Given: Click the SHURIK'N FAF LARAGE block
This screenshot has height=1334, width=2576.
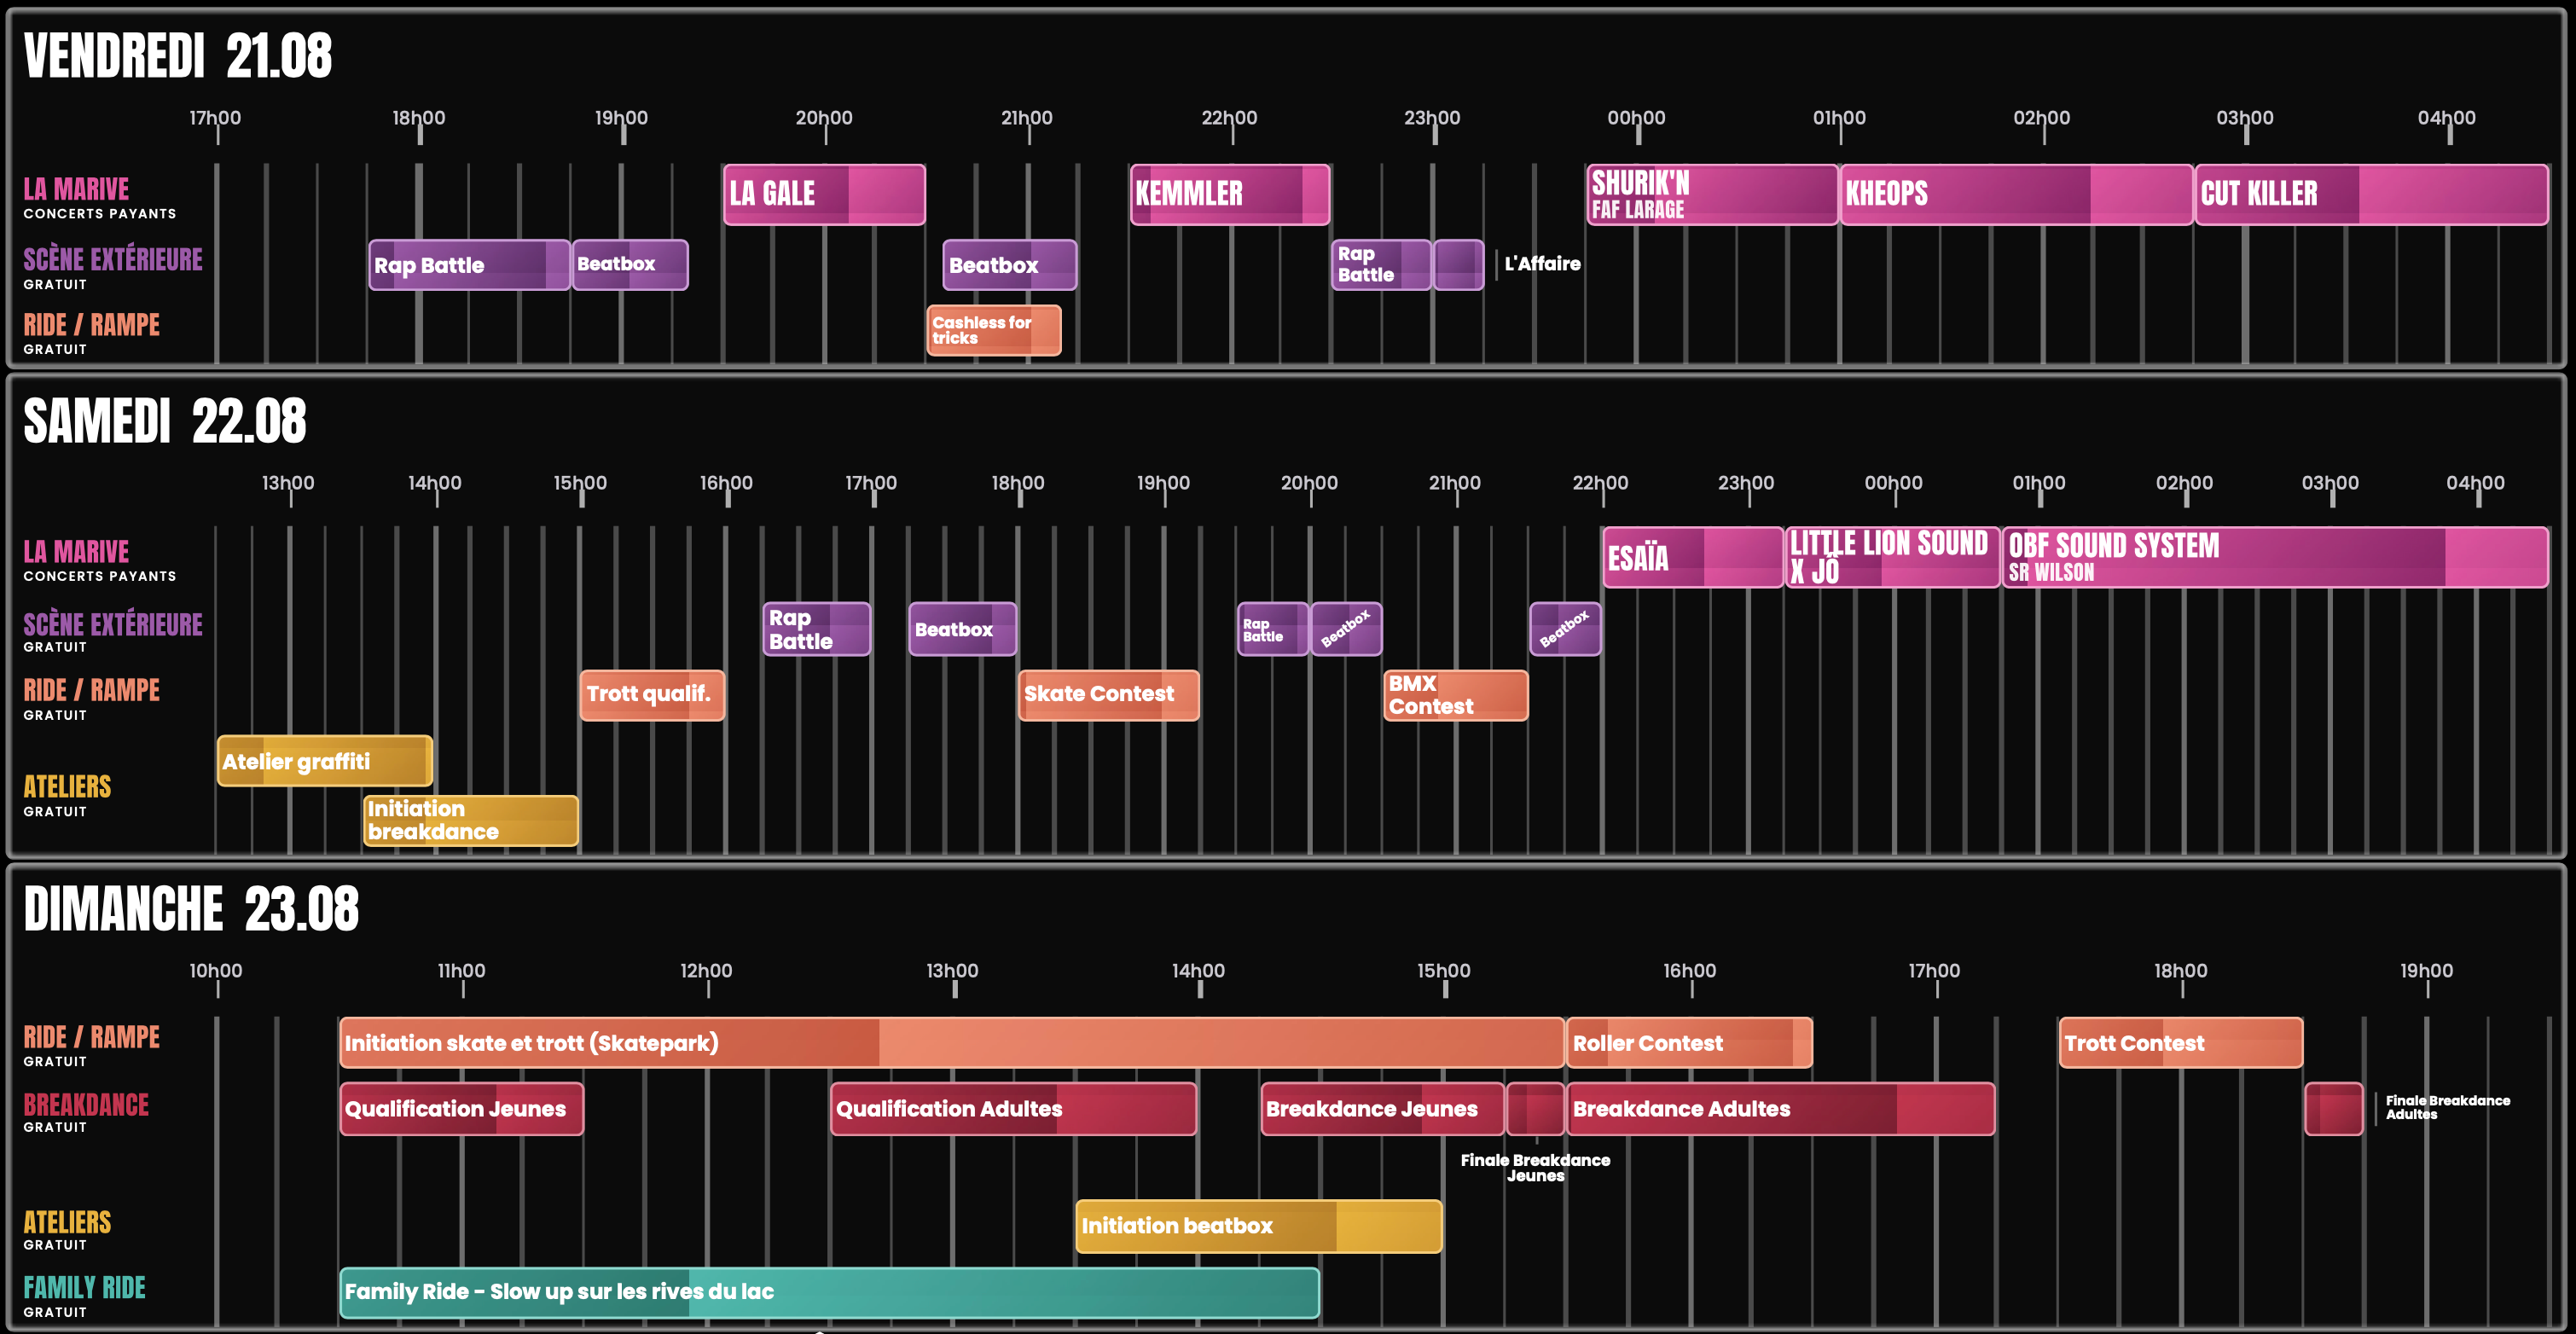Looking at the screenshot, I should (x=1712, y=194).
